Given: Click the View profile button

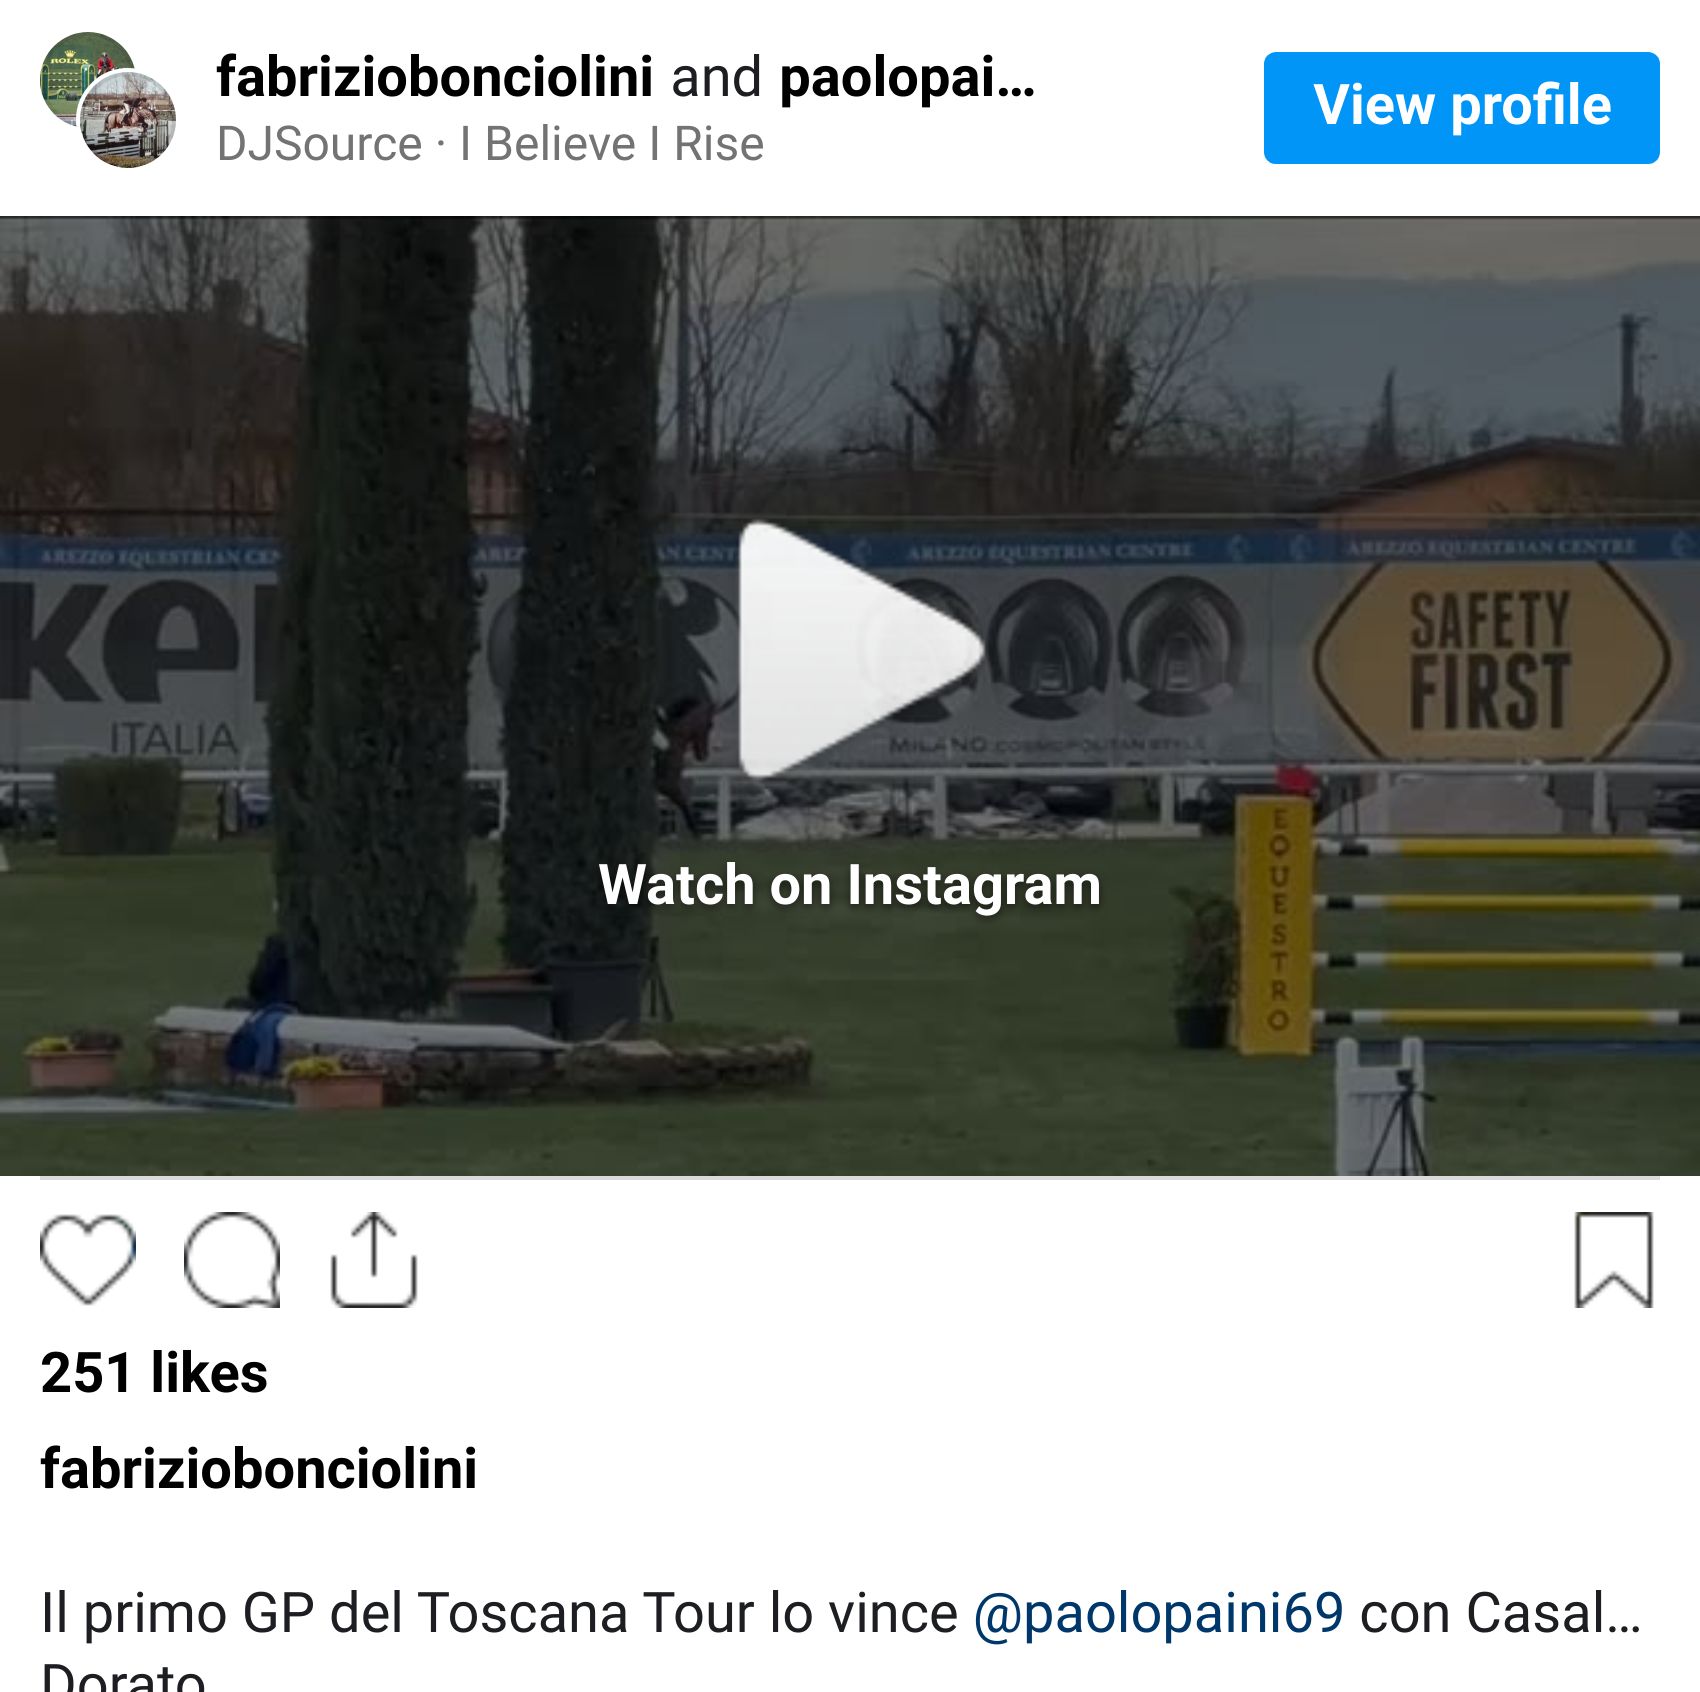Looking at the screenshot, I should tap(1461, 107).
